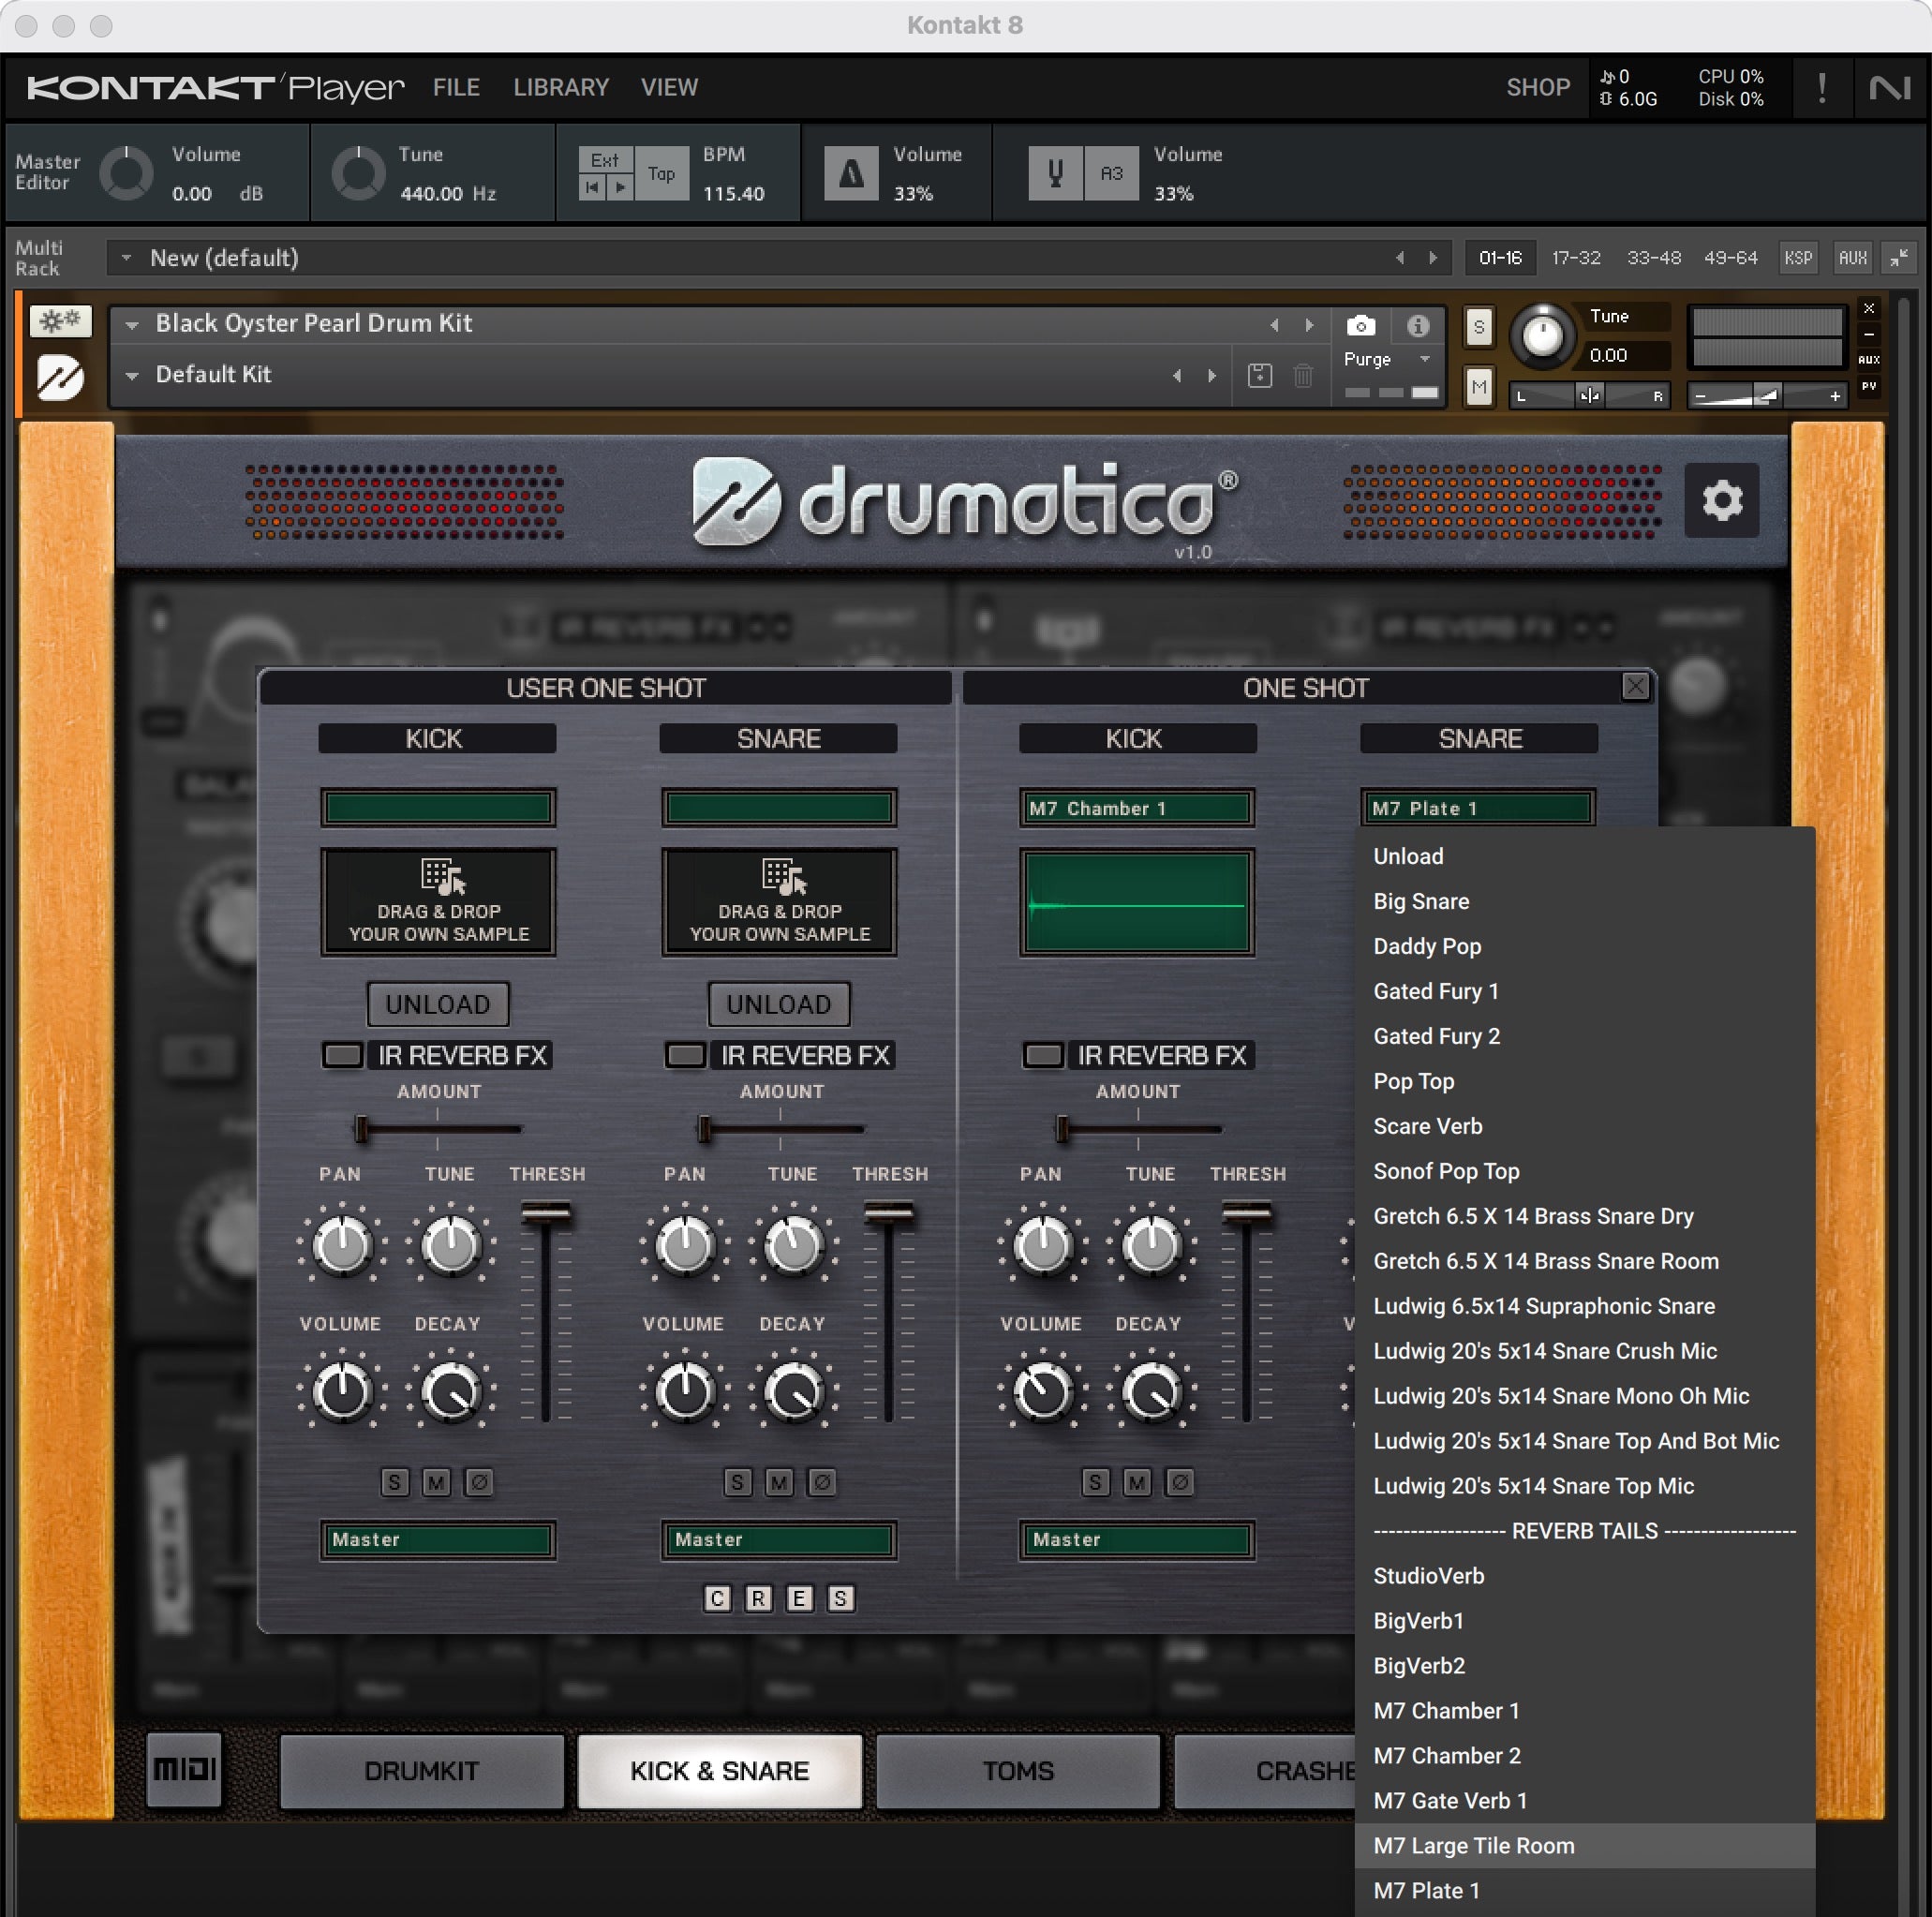Select rack page 17-32
The image size is (1932, 1917).
point(1576,258)
